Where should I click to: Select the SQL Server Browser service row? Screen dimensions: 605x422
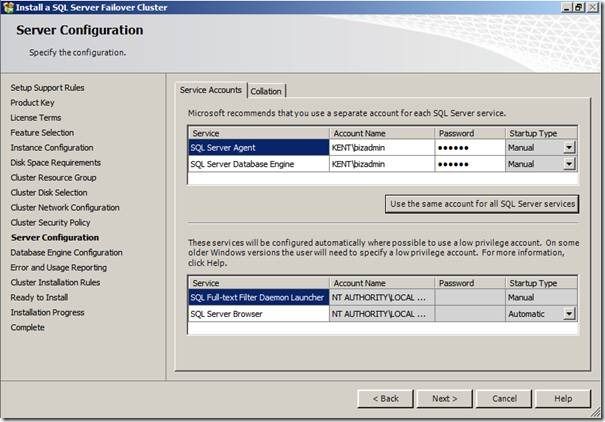click(259, 314)
